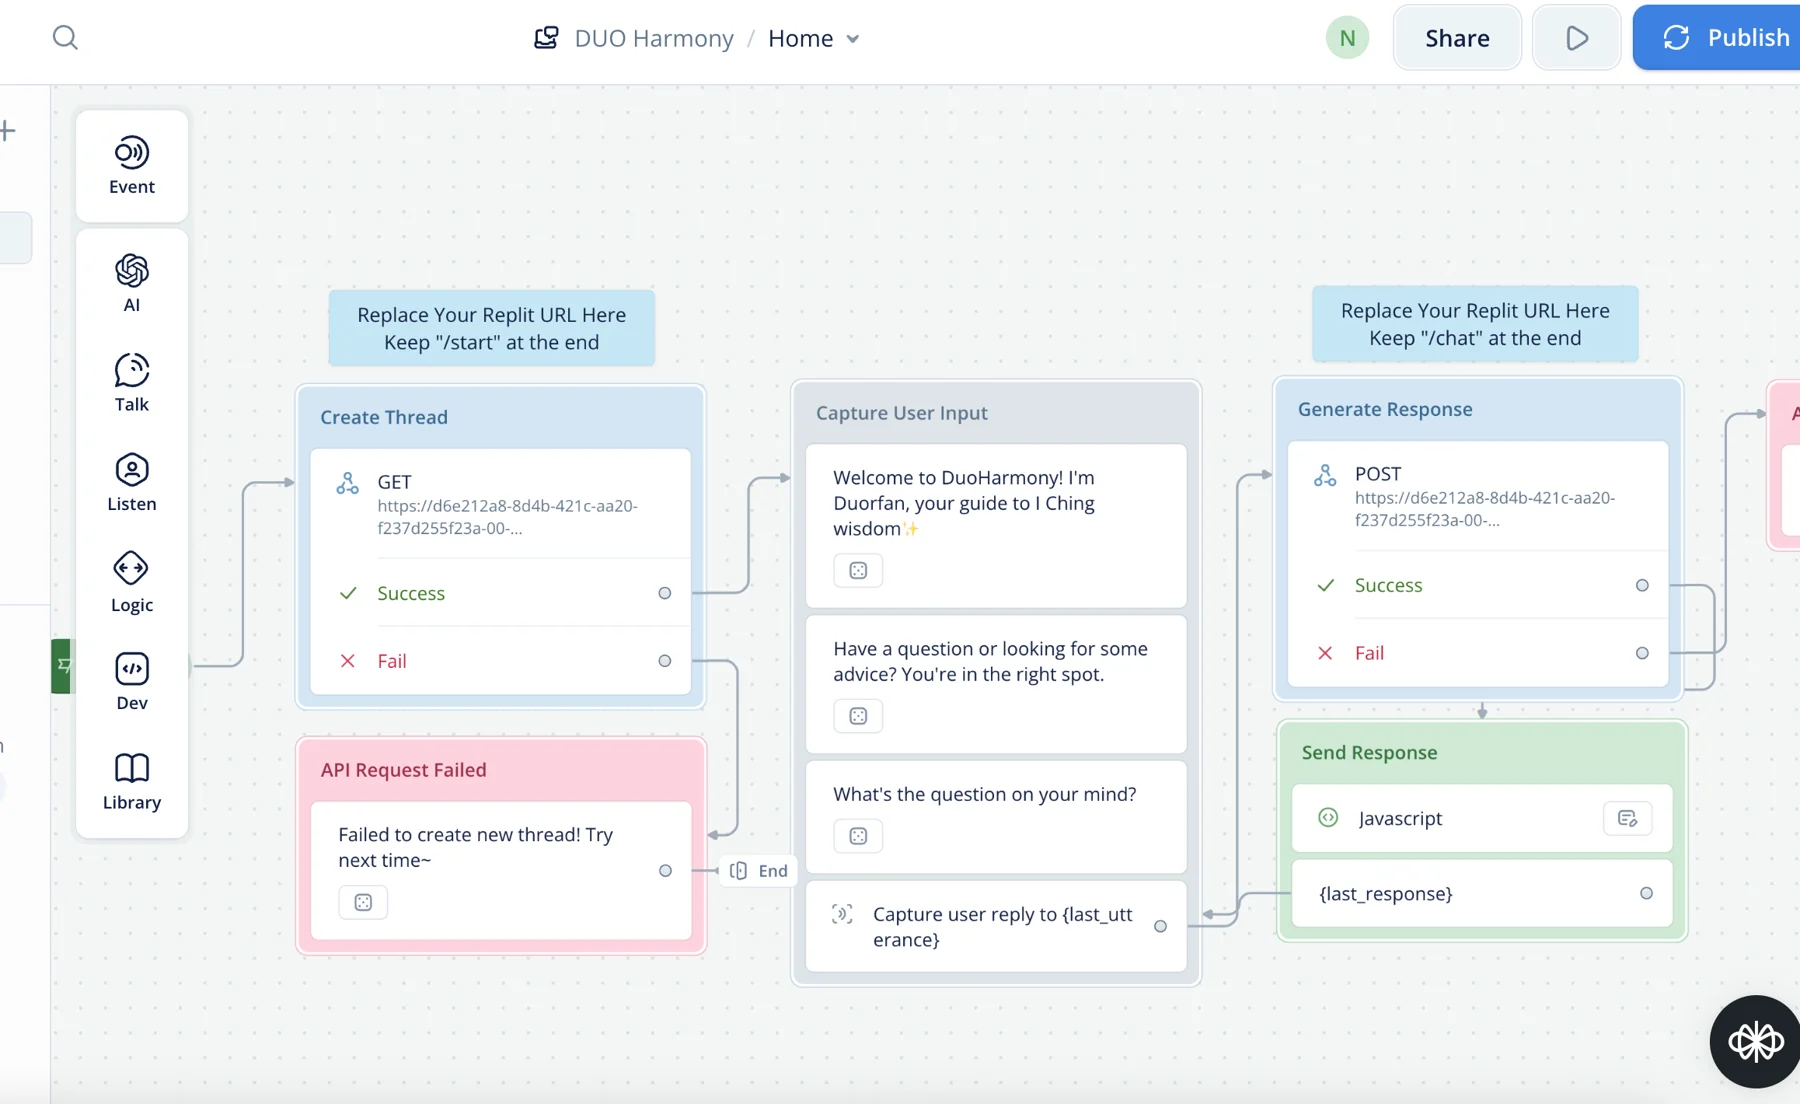
Task: Open the Dev step menu
Action: 132,682
